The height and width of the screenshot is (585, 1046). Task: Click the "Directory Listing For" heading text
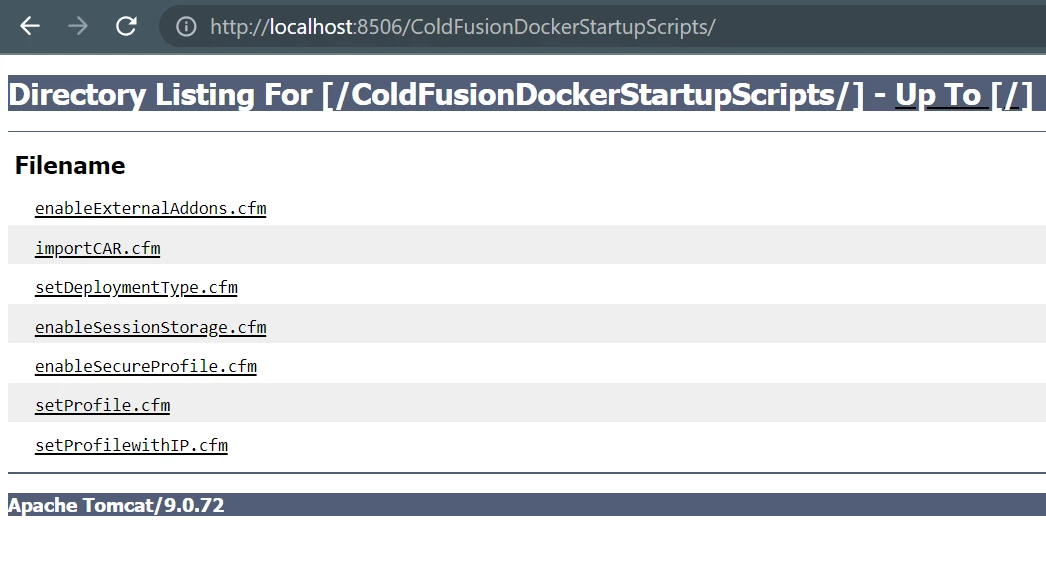click(x=160, y=95)
